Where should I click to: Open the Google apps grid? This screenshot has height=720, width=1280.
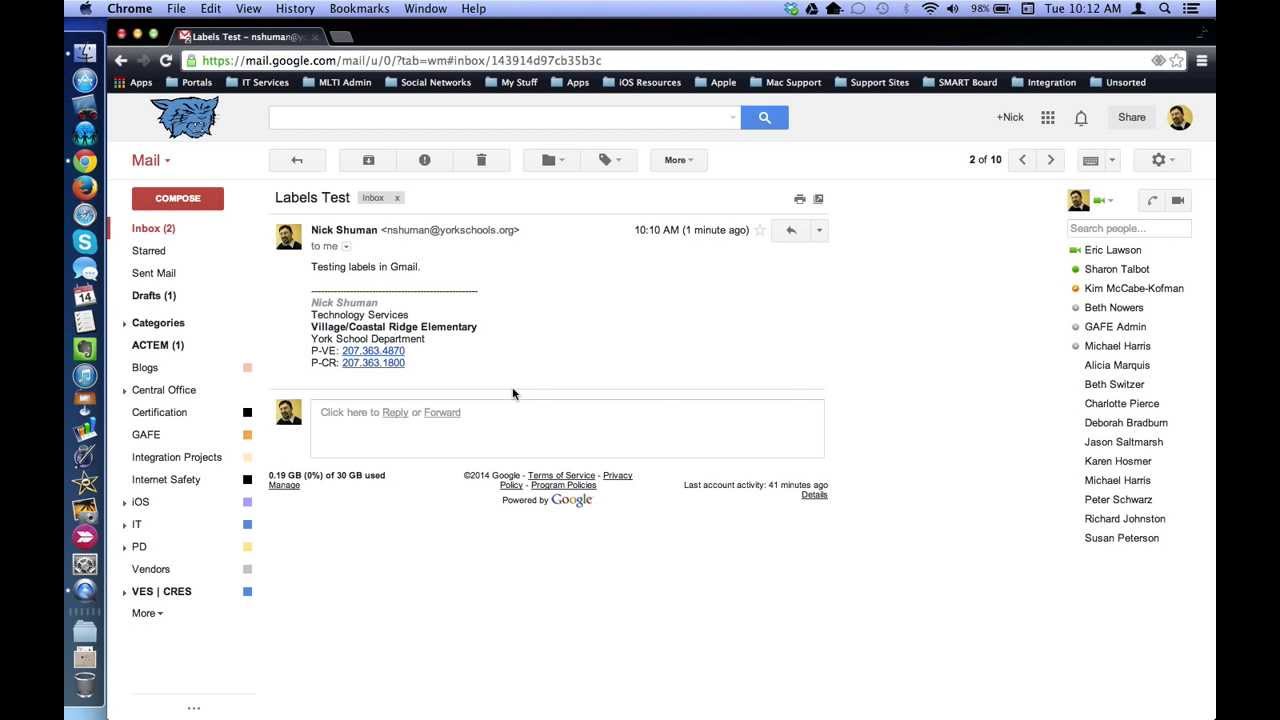(1048, 118)
